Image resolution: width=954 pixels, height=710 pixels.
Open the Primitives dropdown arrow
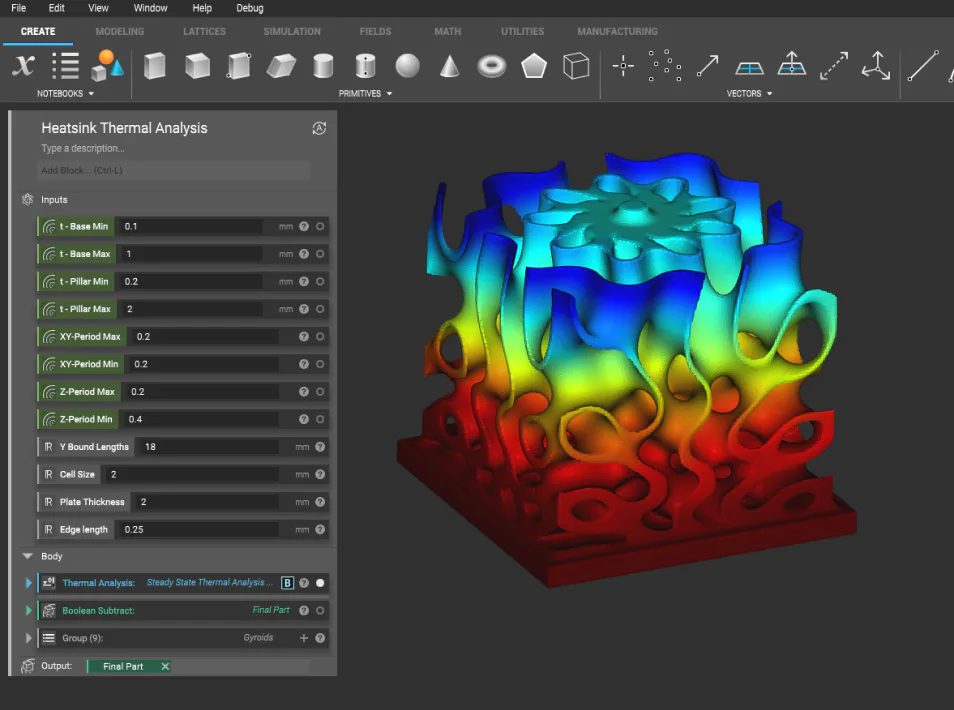(x=389, y=94)
